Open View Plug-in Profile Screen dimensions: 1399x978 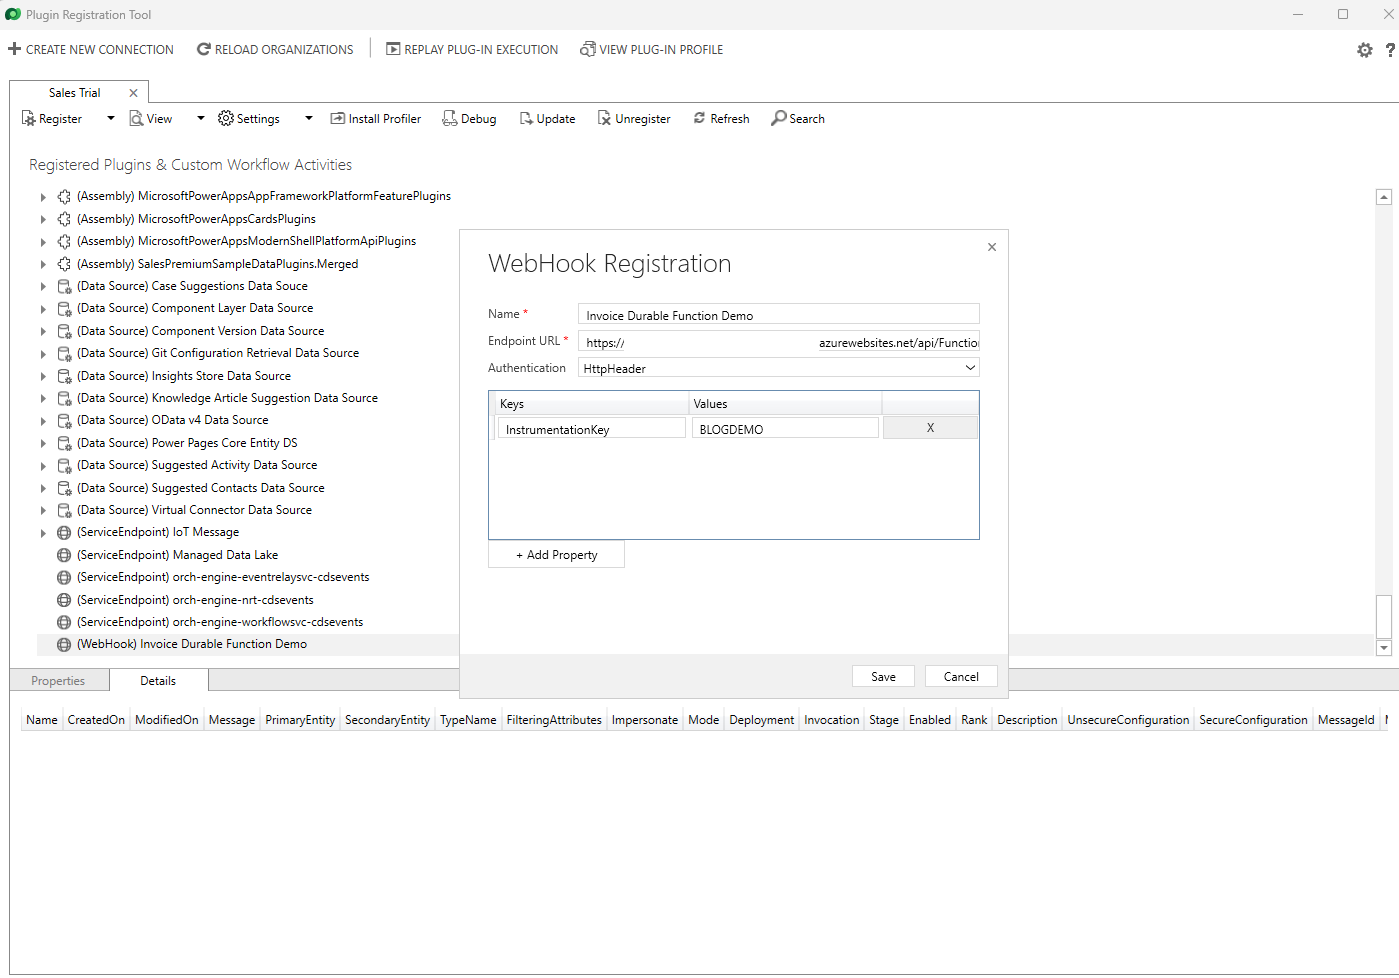pos(651,49)
